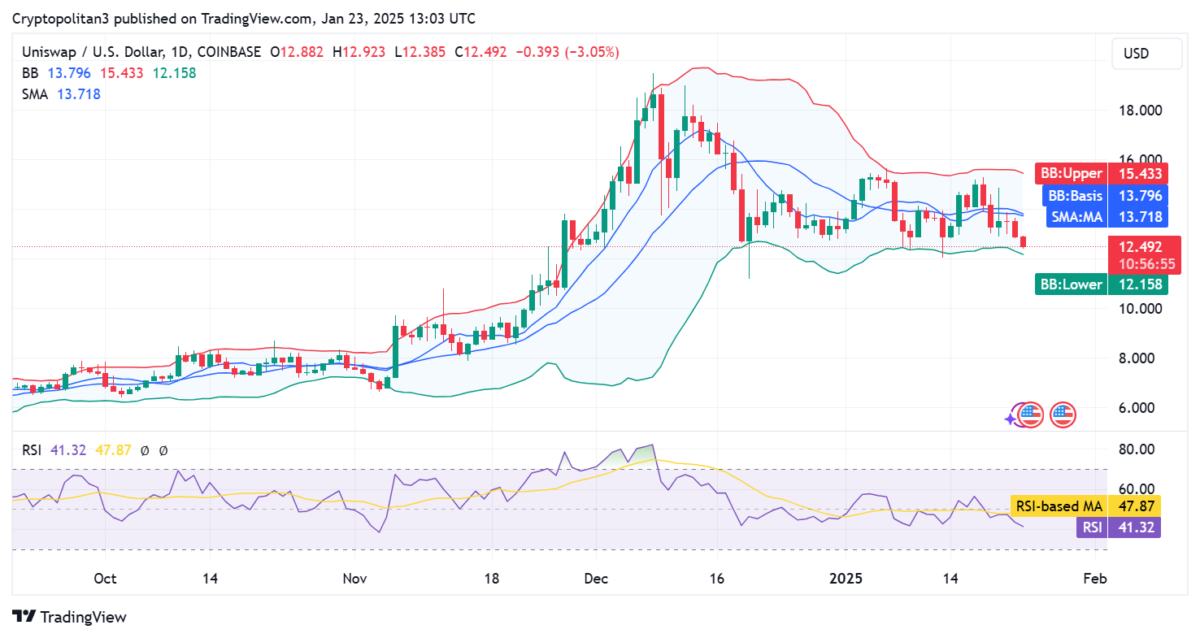Select the RSI indicator legend label

pyautogui.click(x=31, y=451)
